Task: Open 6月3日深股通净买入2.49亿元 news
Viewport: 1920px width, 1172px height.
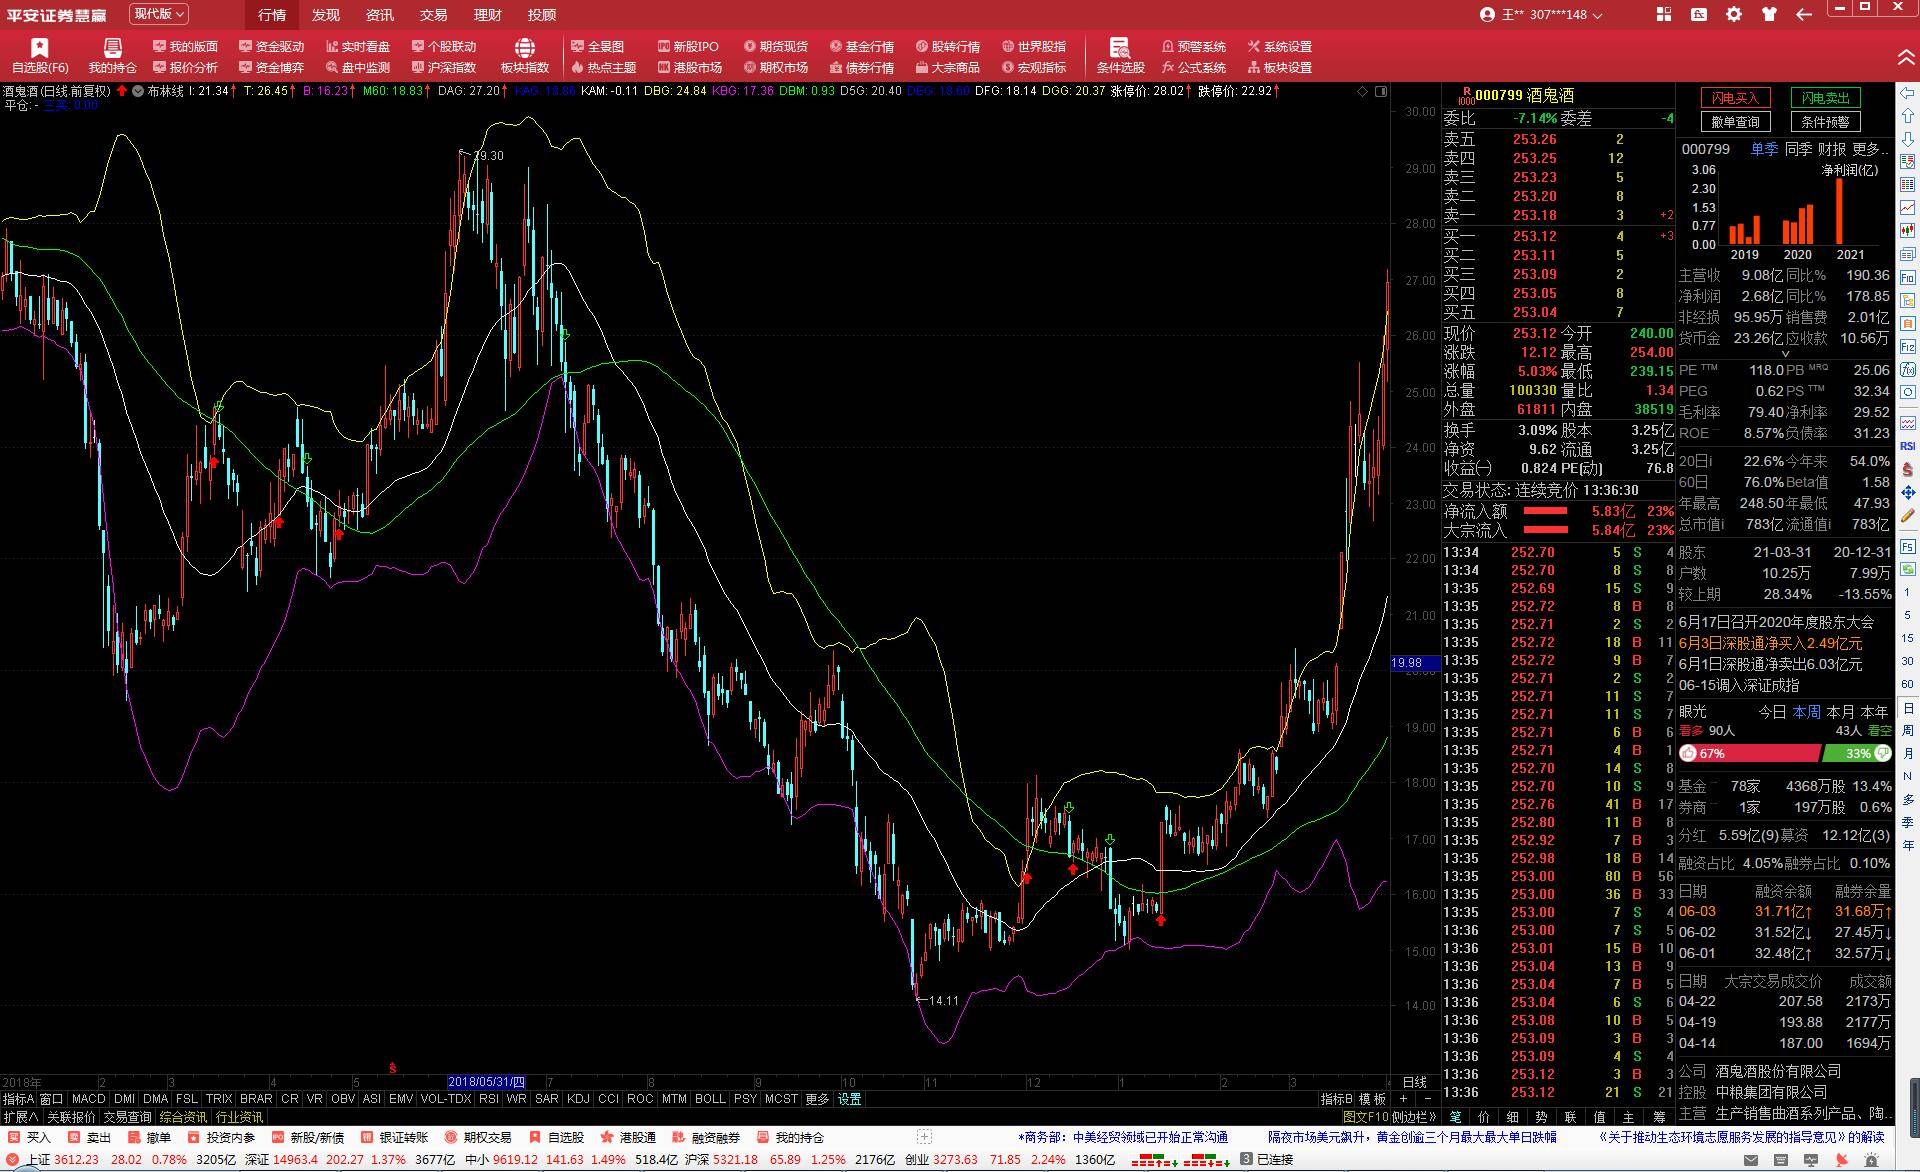Action: (1770, 643)
